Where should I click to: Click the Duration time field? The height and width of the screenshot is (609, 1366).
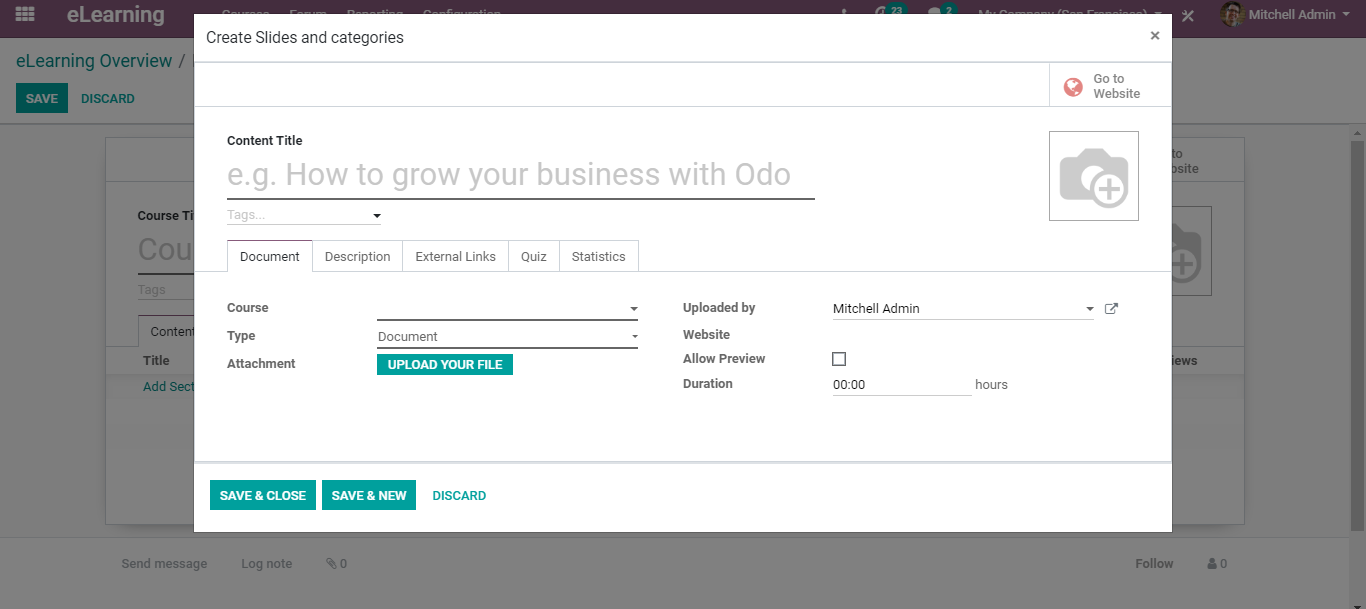click(x=902, y=384)
